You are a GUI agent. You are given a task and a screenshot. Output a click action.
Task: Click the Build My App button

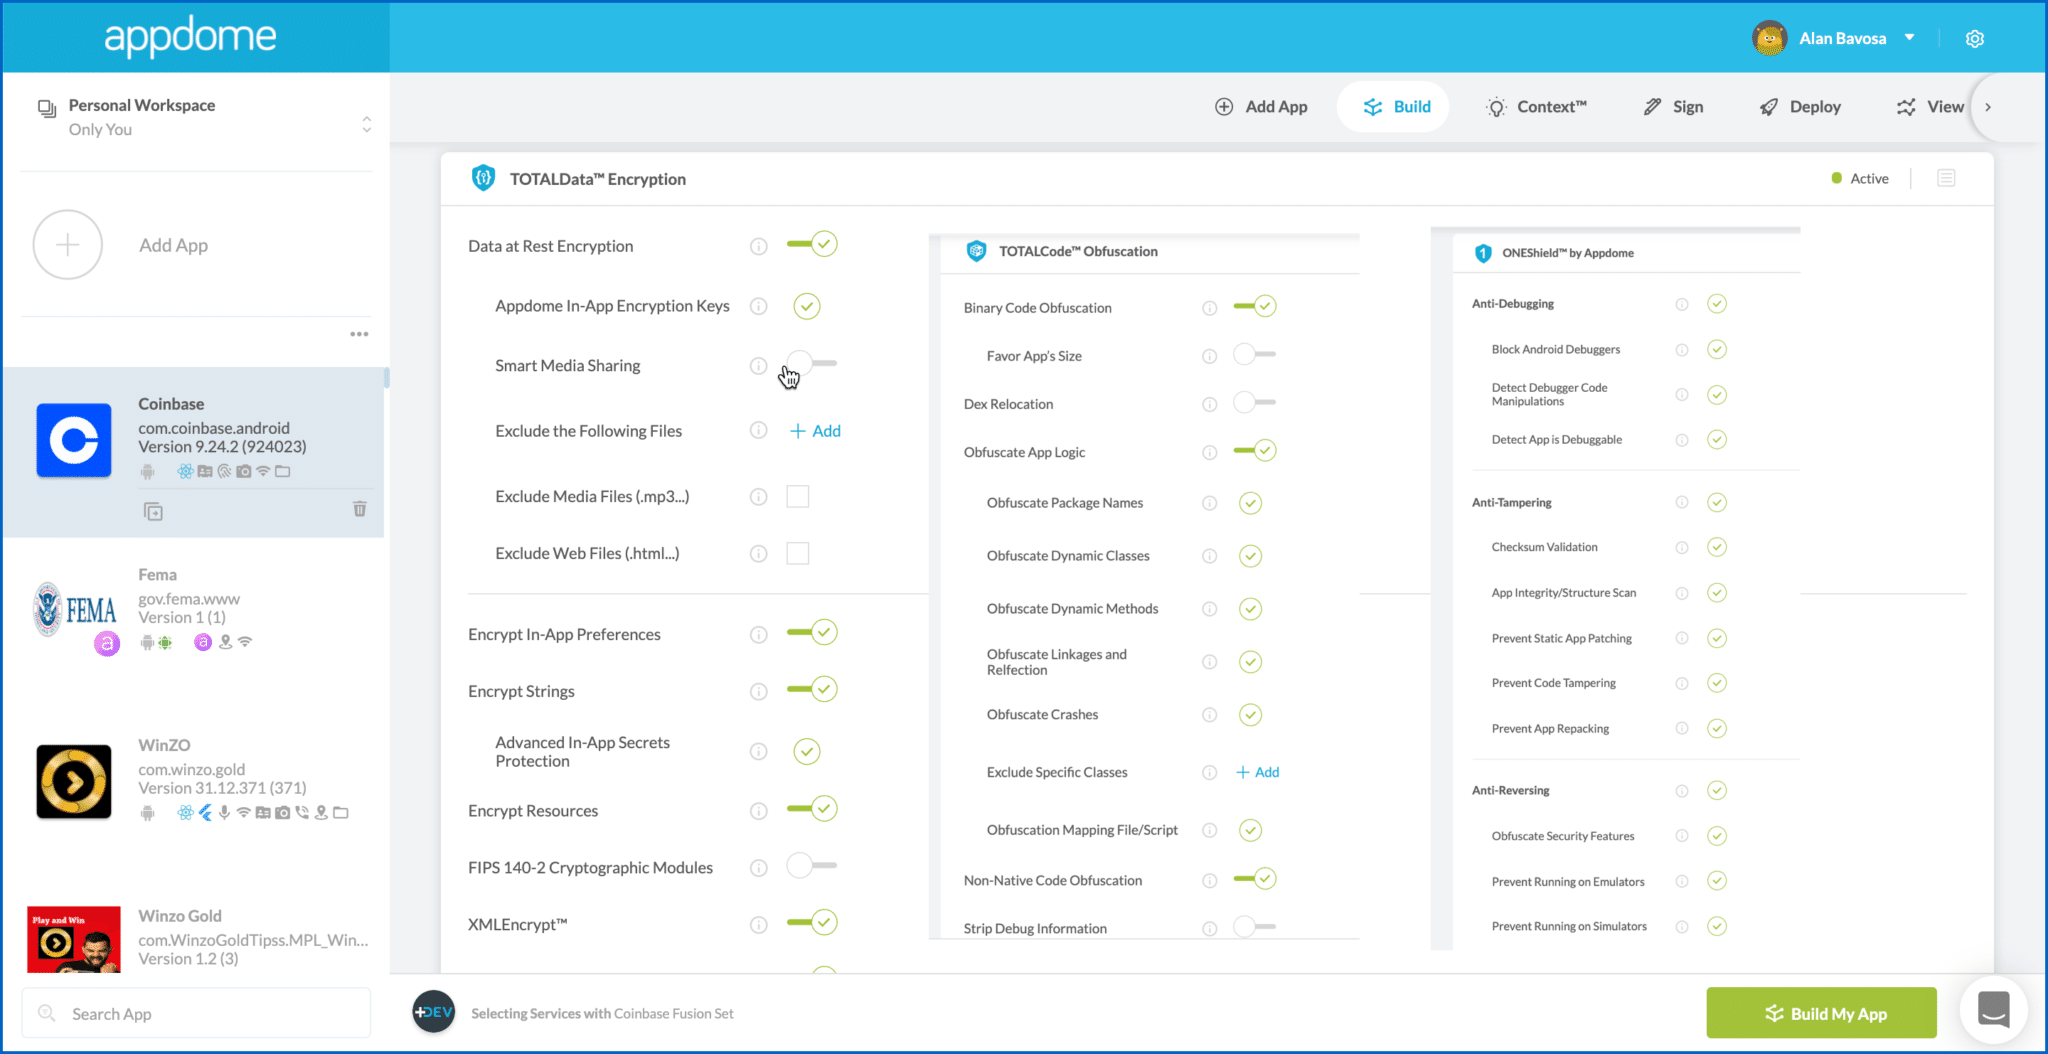(x=1821, y=1012)
